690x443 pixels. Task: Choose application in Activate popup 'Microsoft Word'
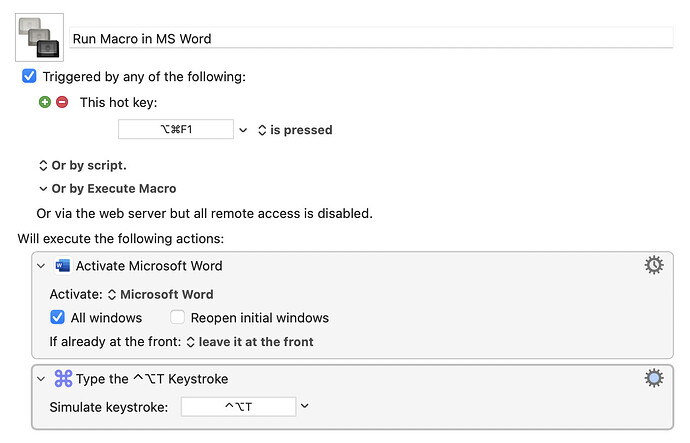pyautogui.click(x=161, y=294)
